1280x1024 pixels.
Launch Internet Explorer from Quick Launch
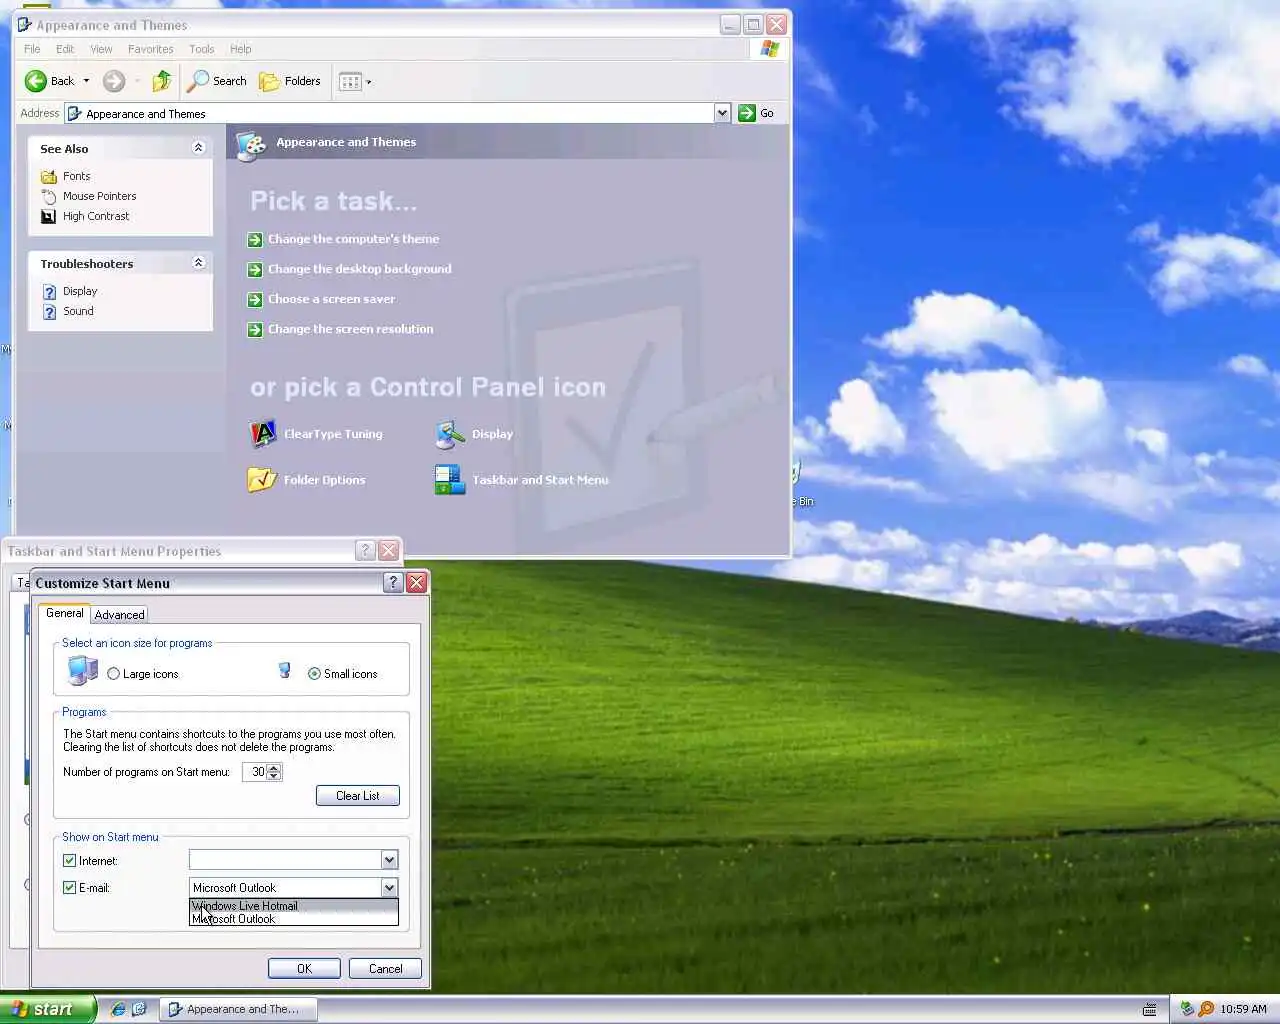click(118, 1009)
